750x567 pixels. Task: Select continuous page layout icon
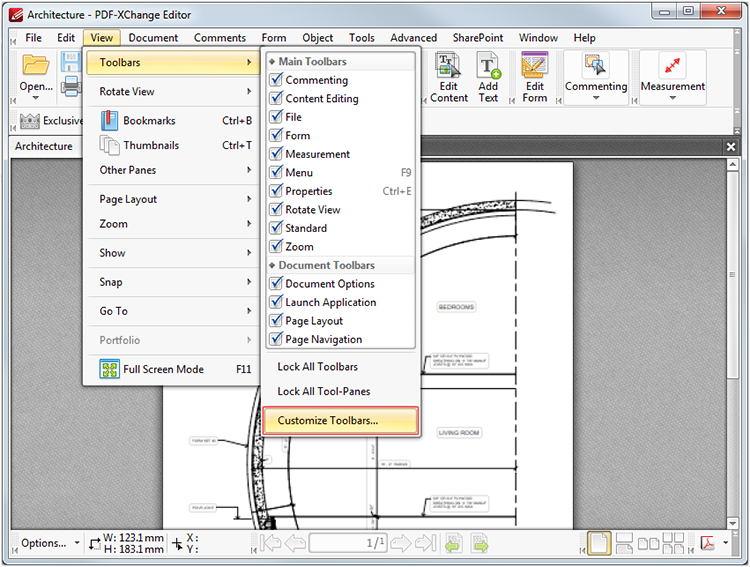coord(624,543)
